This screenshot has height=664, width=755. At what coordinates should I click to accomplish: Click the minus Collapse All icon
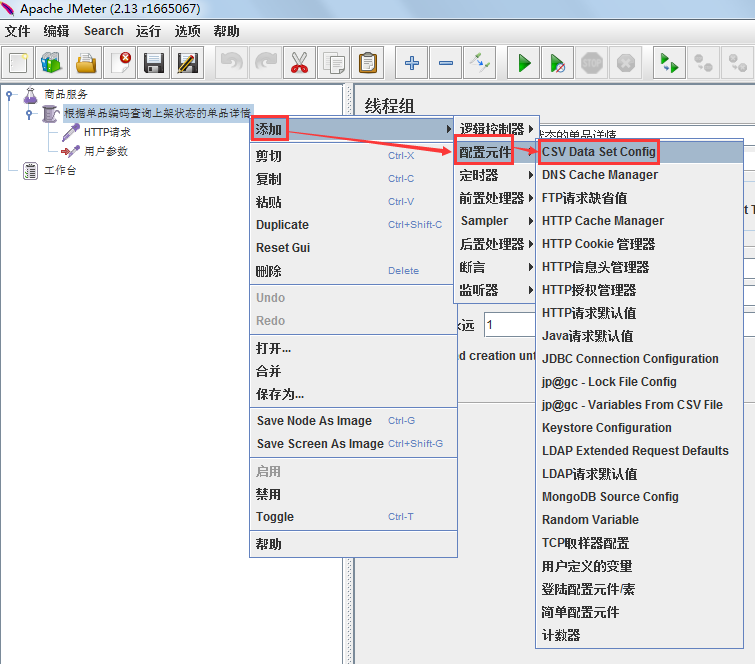[446, 63]
